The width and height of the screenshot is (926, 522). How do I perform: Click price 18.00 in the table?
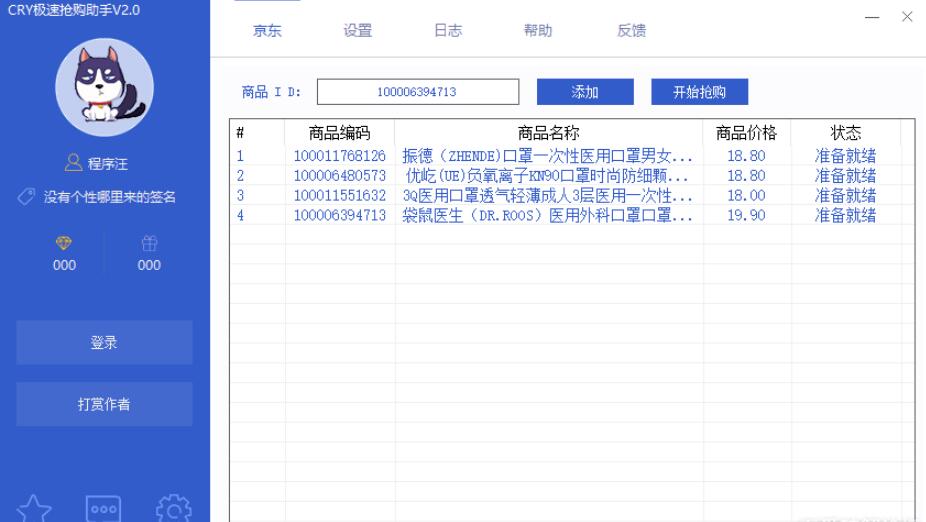(746, 195)
